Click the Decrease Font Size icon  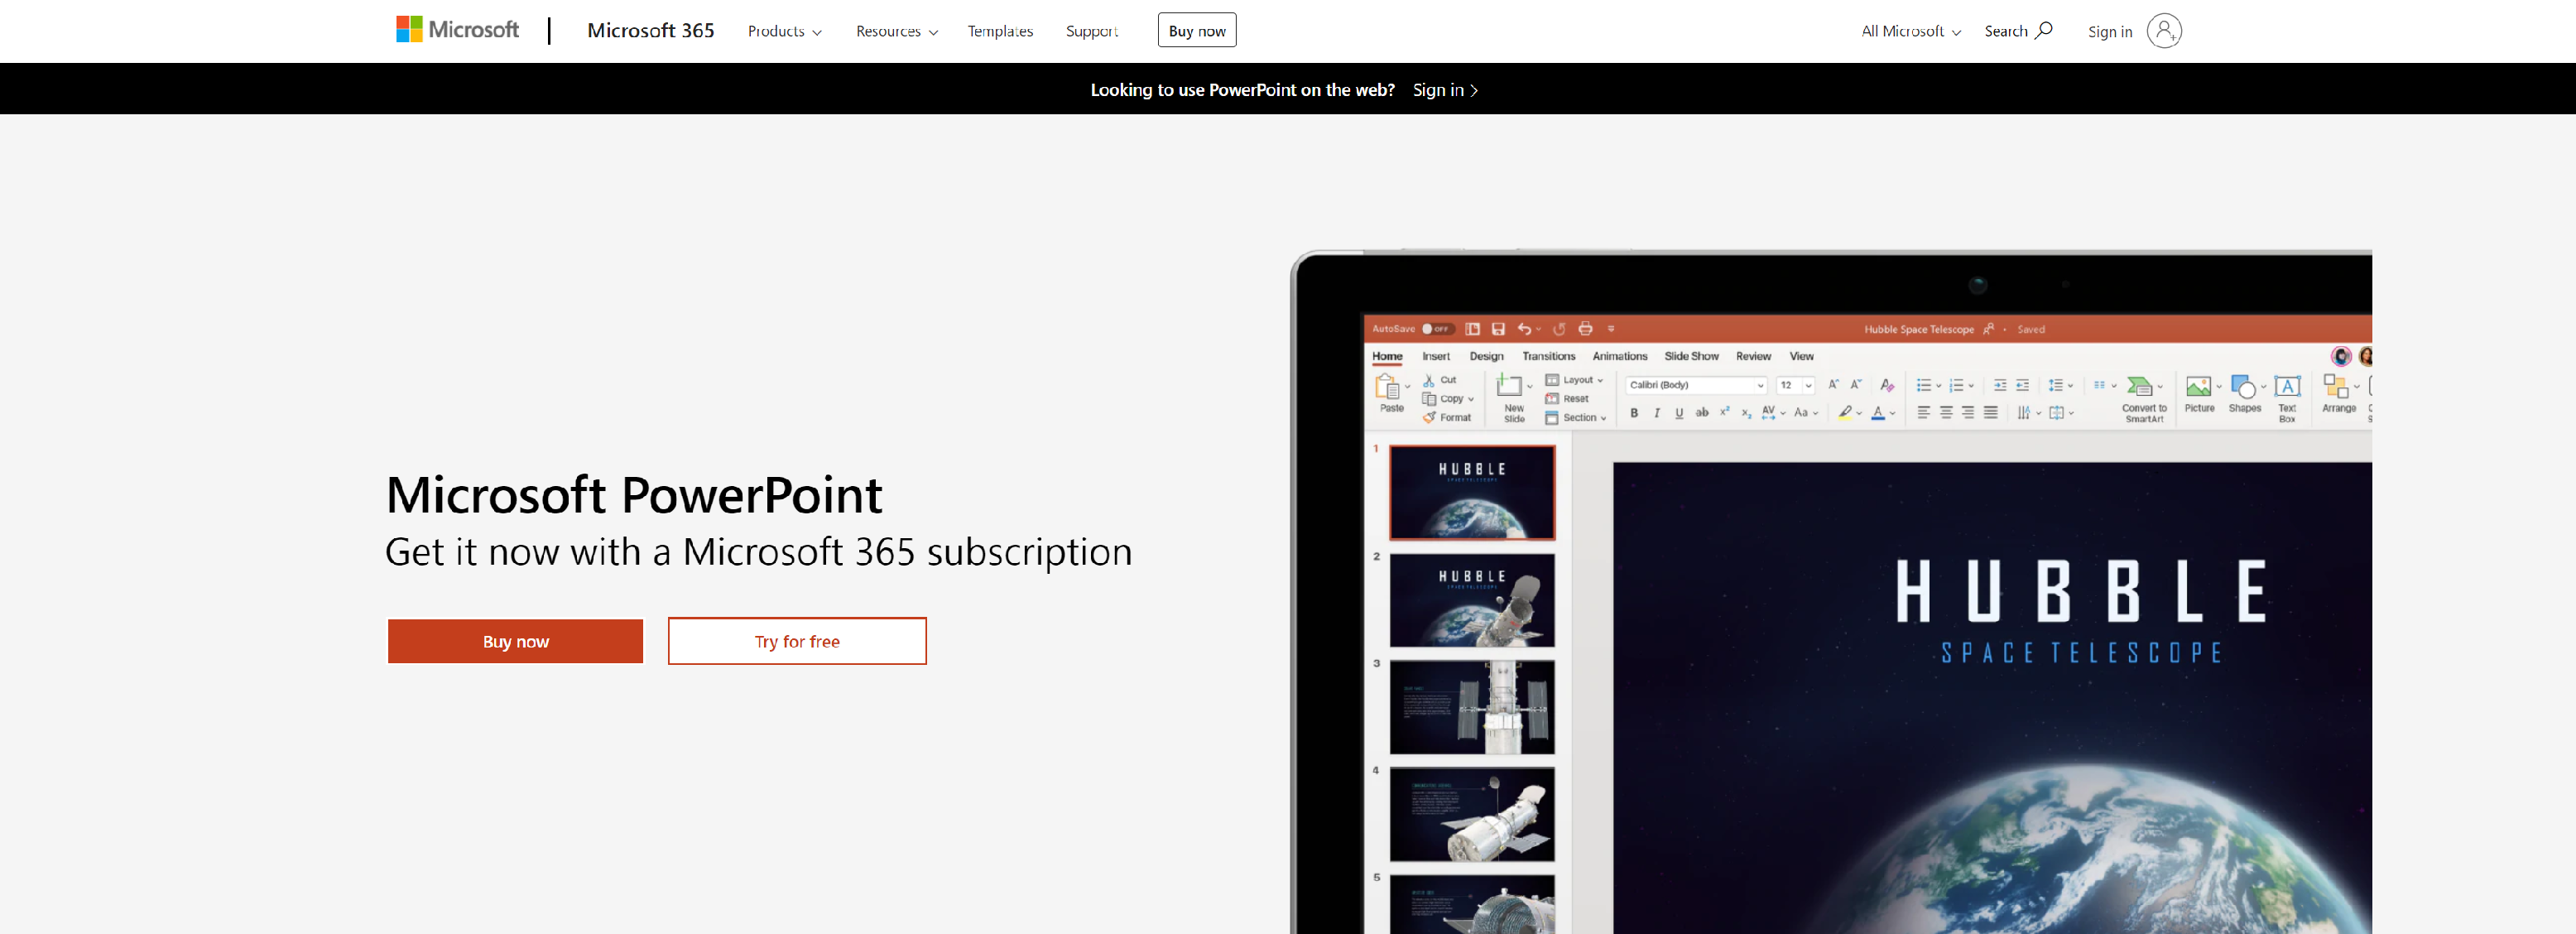coord(1856,385)
